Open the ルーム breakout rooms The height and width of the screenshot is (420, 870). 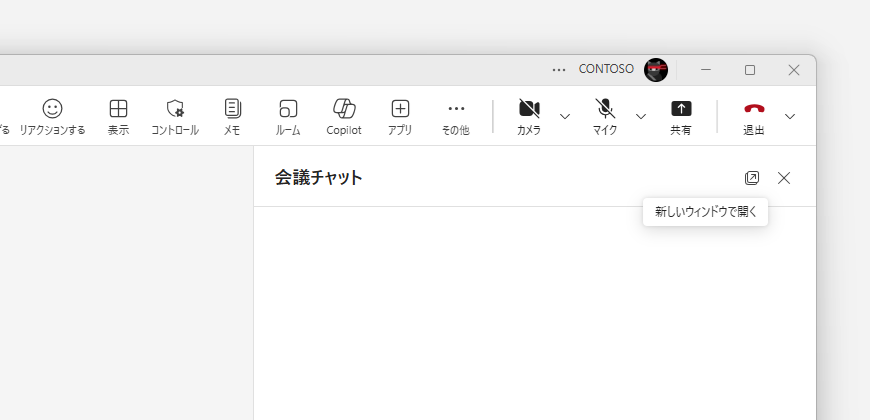click(x=288, y=116)
